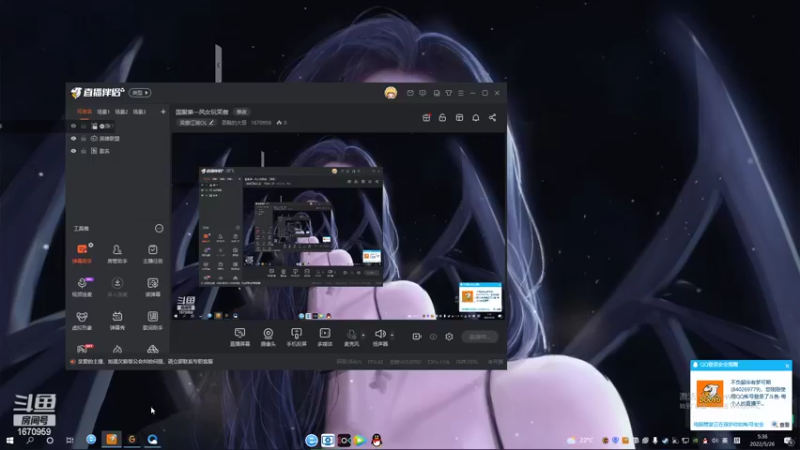Open the 歌词助手 lyrics assistant tool
Viewport: 800px width, 450px height.
pyautogui.click(x=153, y=321)
